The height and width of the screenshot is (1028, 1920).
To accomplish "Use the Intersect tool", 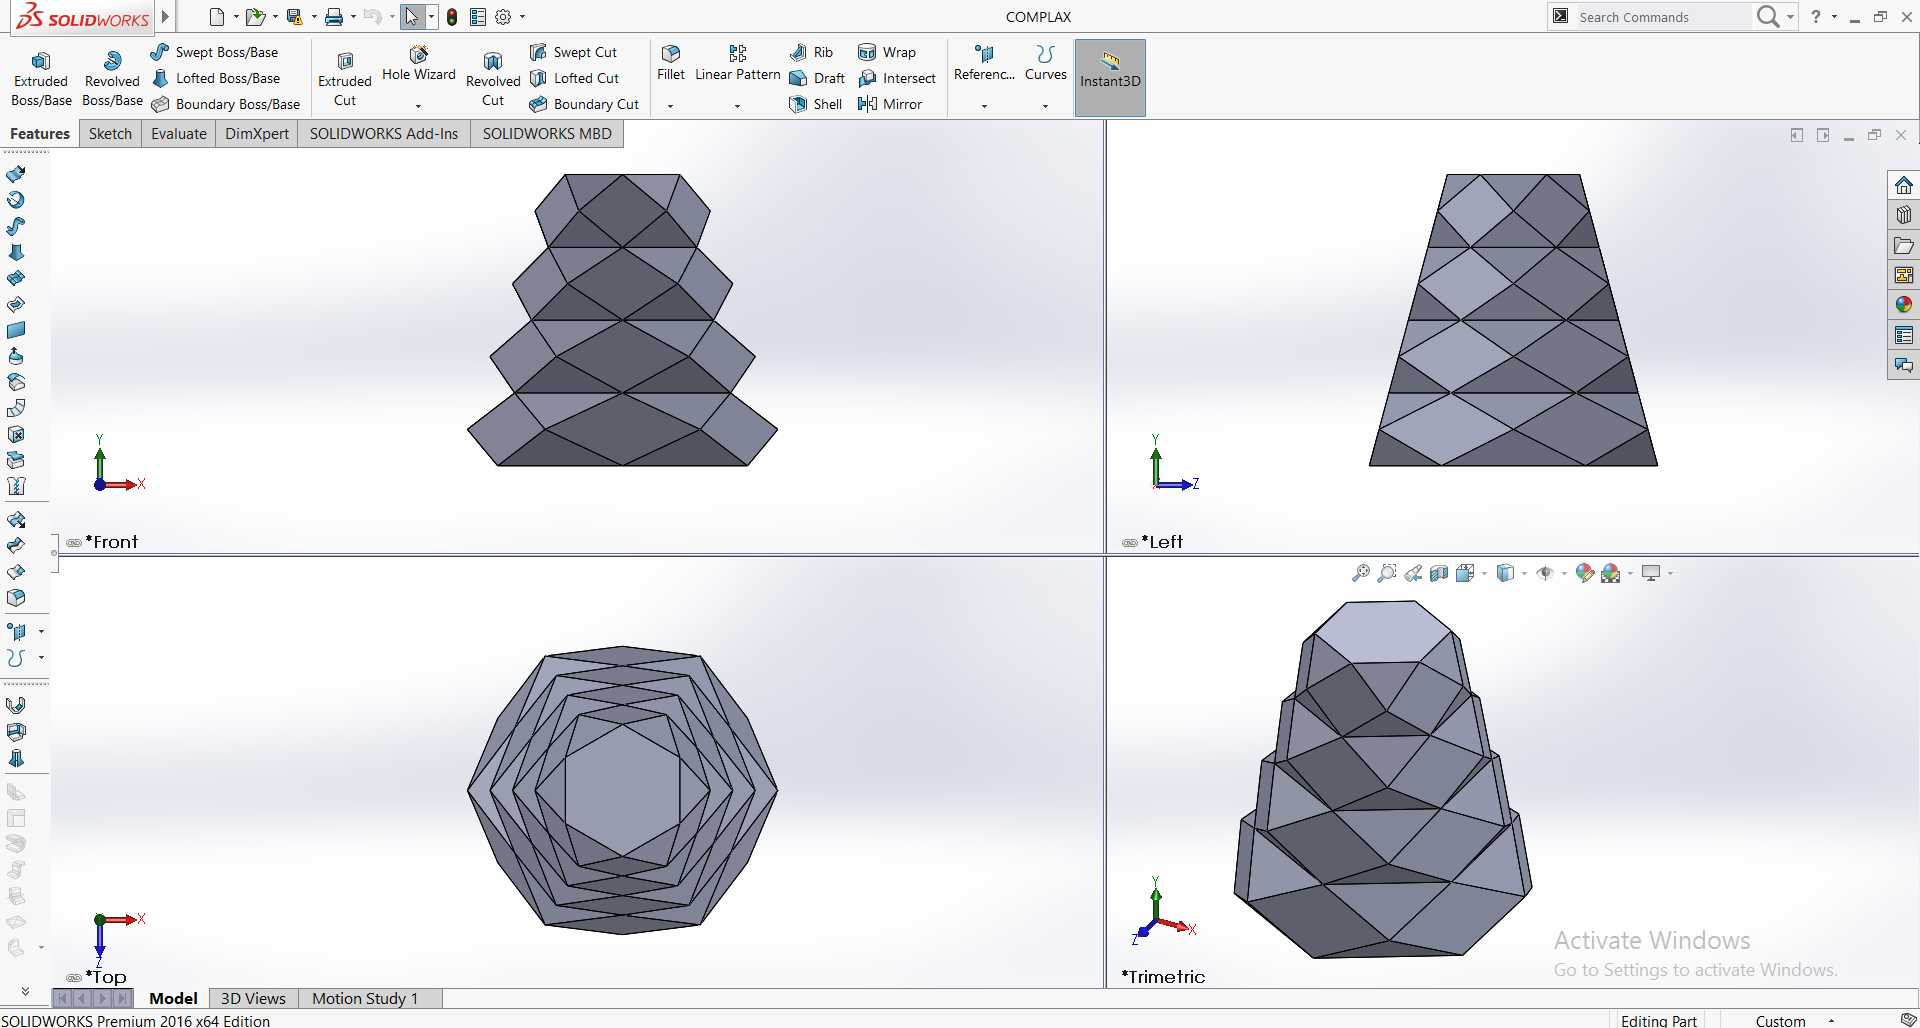I will tap(897, 78).
